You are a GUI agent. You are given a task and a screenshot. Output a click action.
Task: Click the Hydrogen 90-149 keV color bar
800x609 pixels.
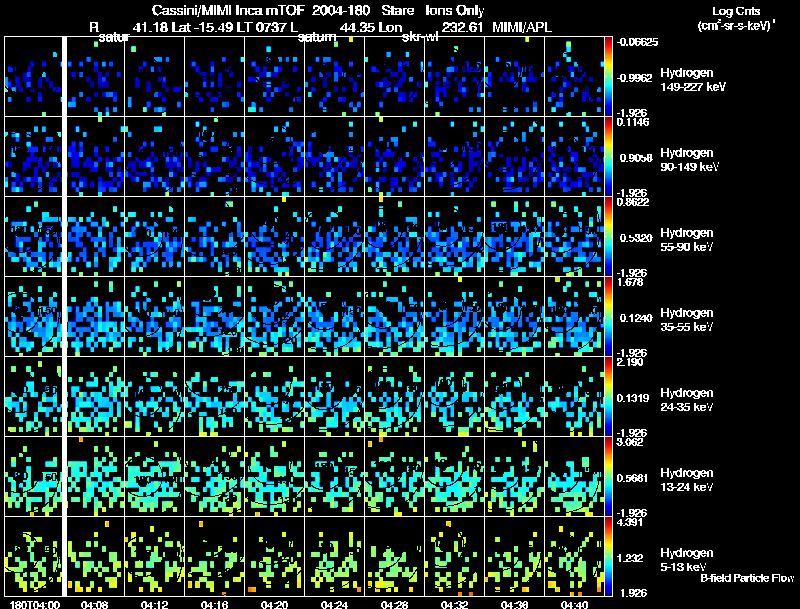[608, 156]
